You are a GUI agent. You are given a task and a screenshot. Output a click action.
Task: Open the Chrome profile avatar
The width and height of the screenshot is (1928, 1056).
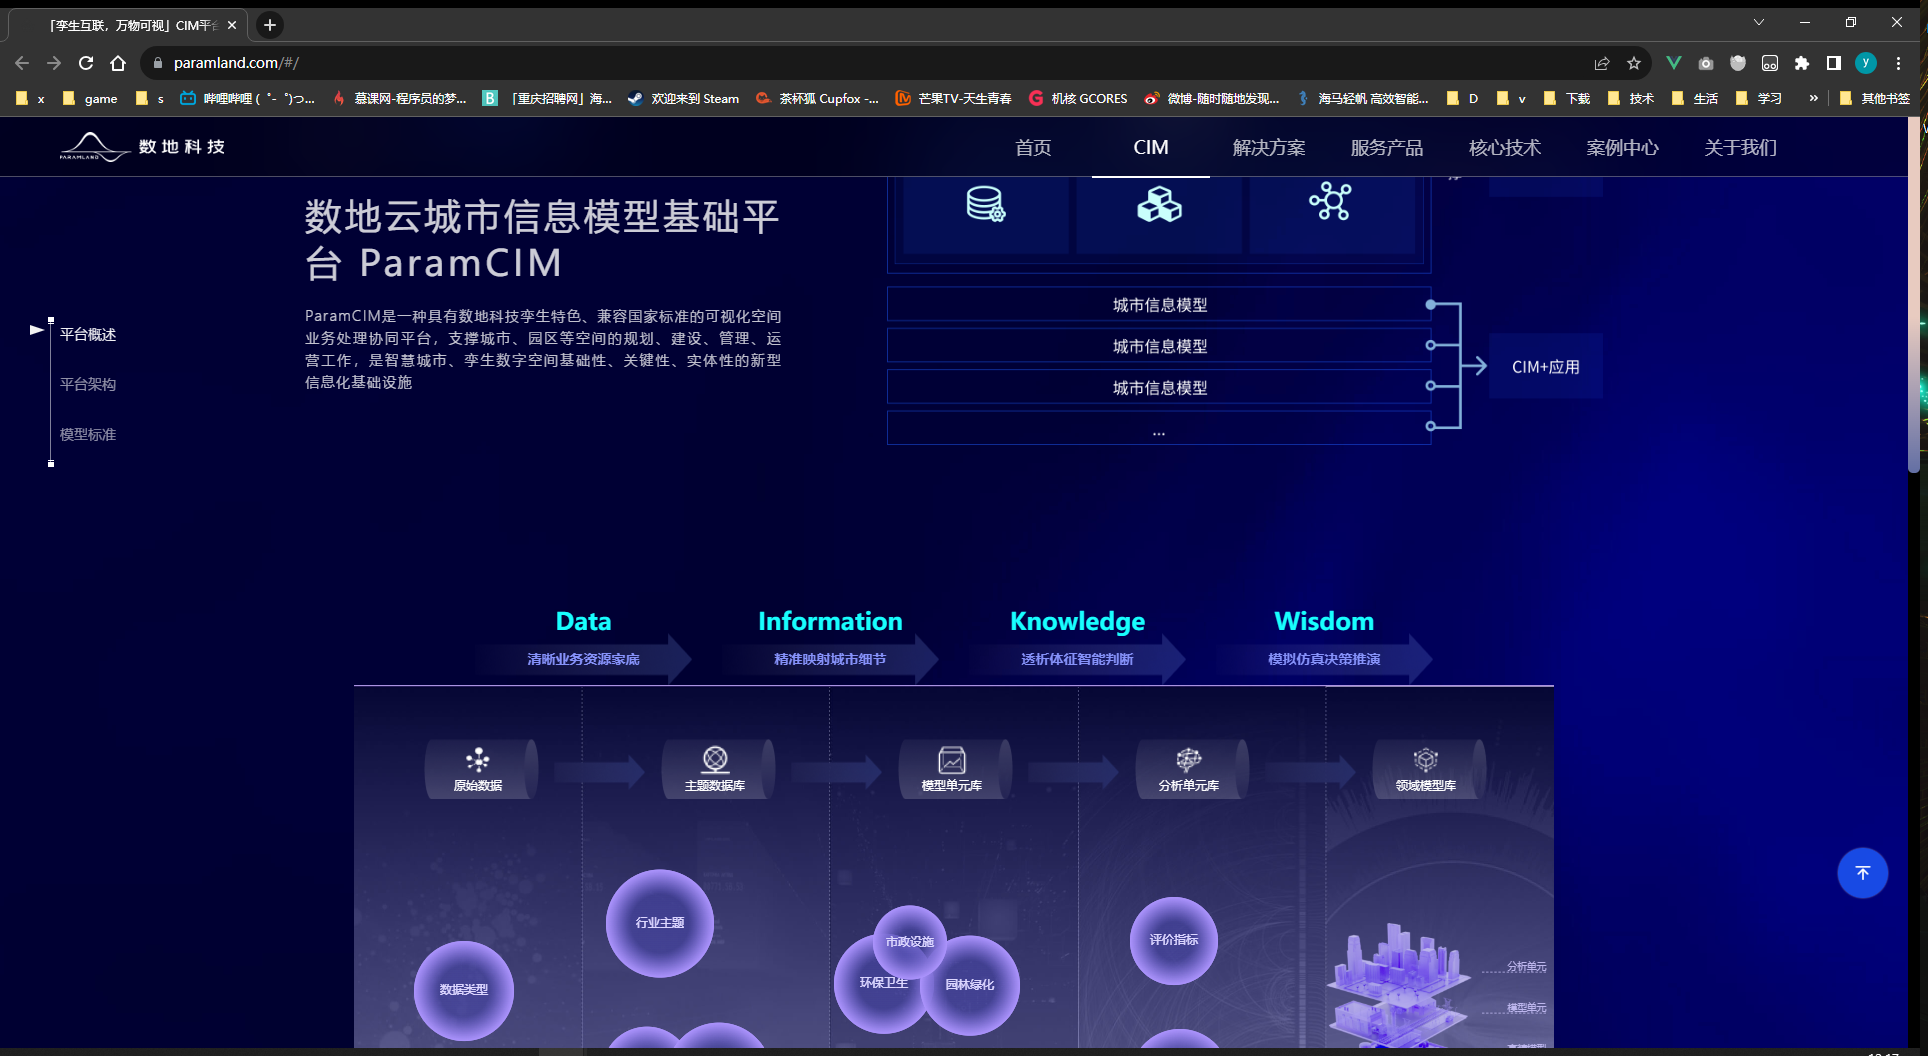pyautogui.click(x=1866, y=63)
